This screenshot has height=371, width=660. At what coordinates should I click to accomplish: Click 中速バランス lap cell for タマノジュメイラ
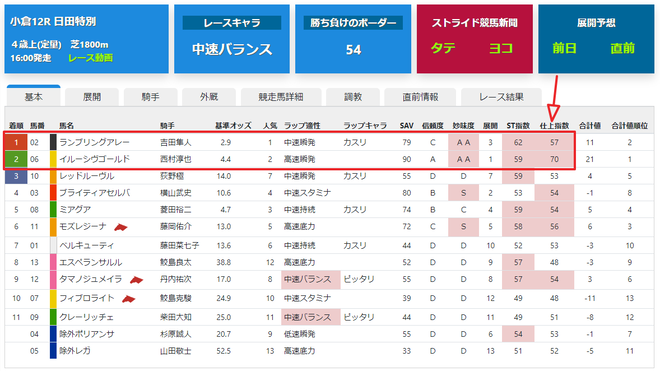(x=311, y=280)
